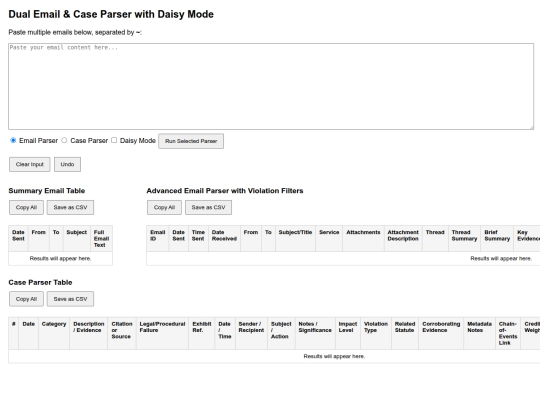540x405 pixels.
Task: Select the Email Parser radio button
Action: click(x=13, y=141)
